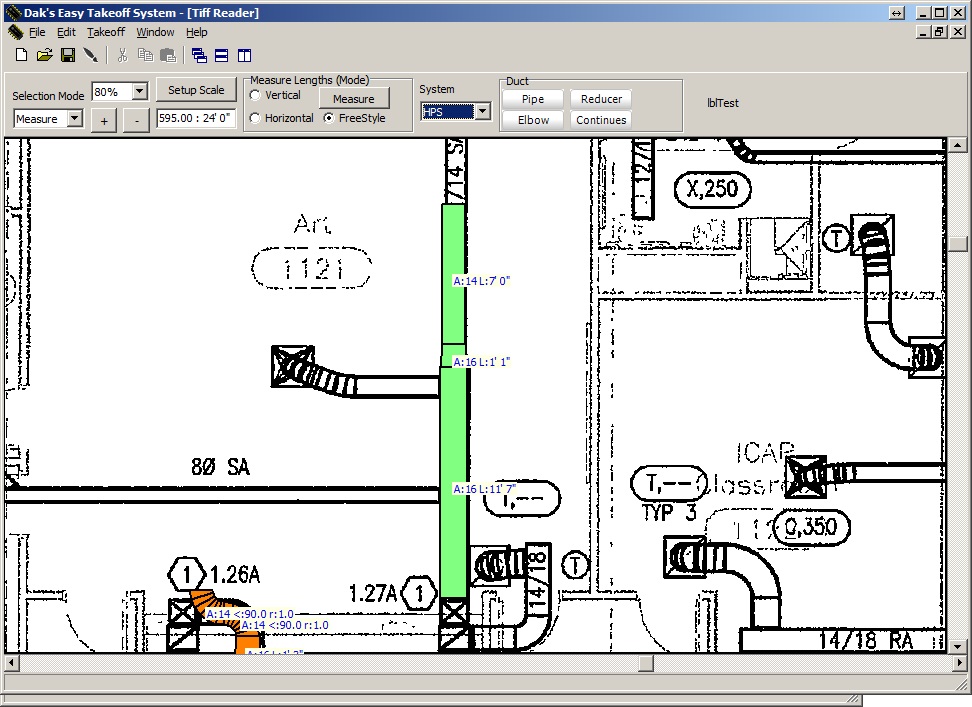This screenshot has height=707, width=972.
Task: Expand the Measure selection mode dropdown
Action: (x=74, y=119)
